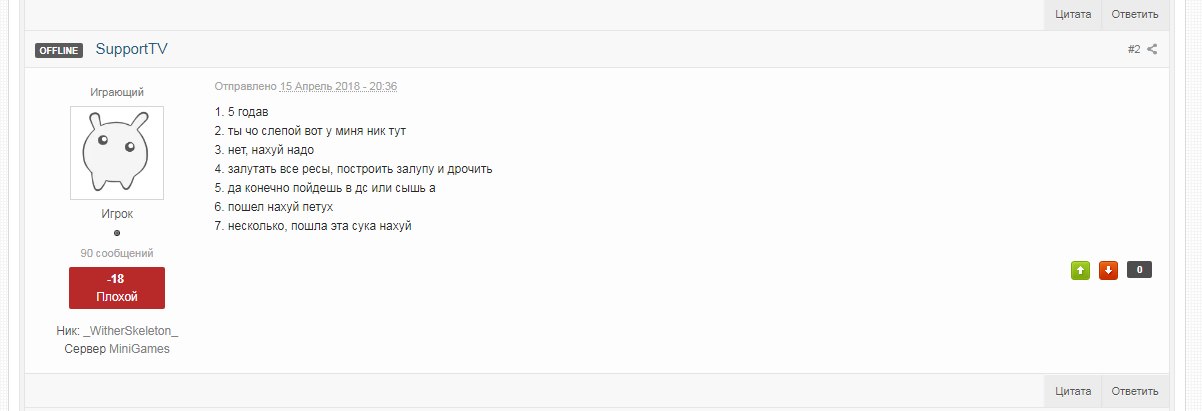Click the top Ответить button

(x=1134, y=14)
